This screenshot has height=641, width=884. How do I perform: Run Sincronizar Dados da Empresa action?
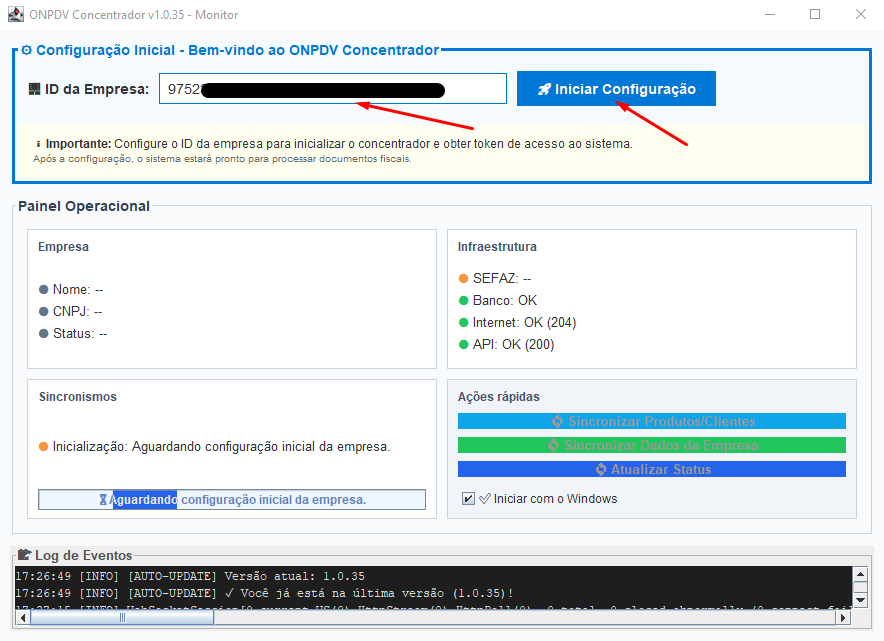click(x=652, y=445)
